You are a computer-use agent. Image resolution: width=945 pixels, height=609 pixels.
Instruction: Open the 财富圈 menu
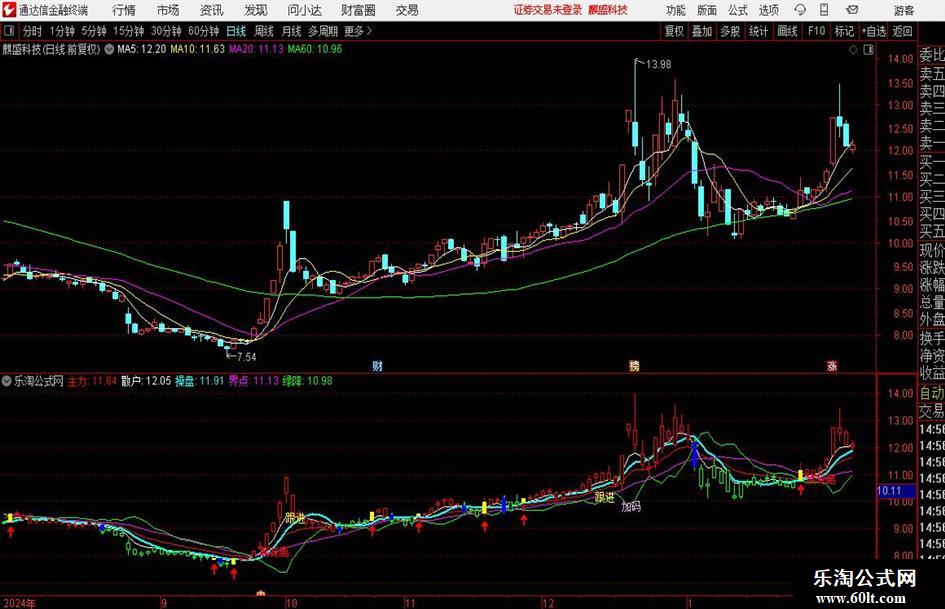pyautogui.click(x=358, y=10)
